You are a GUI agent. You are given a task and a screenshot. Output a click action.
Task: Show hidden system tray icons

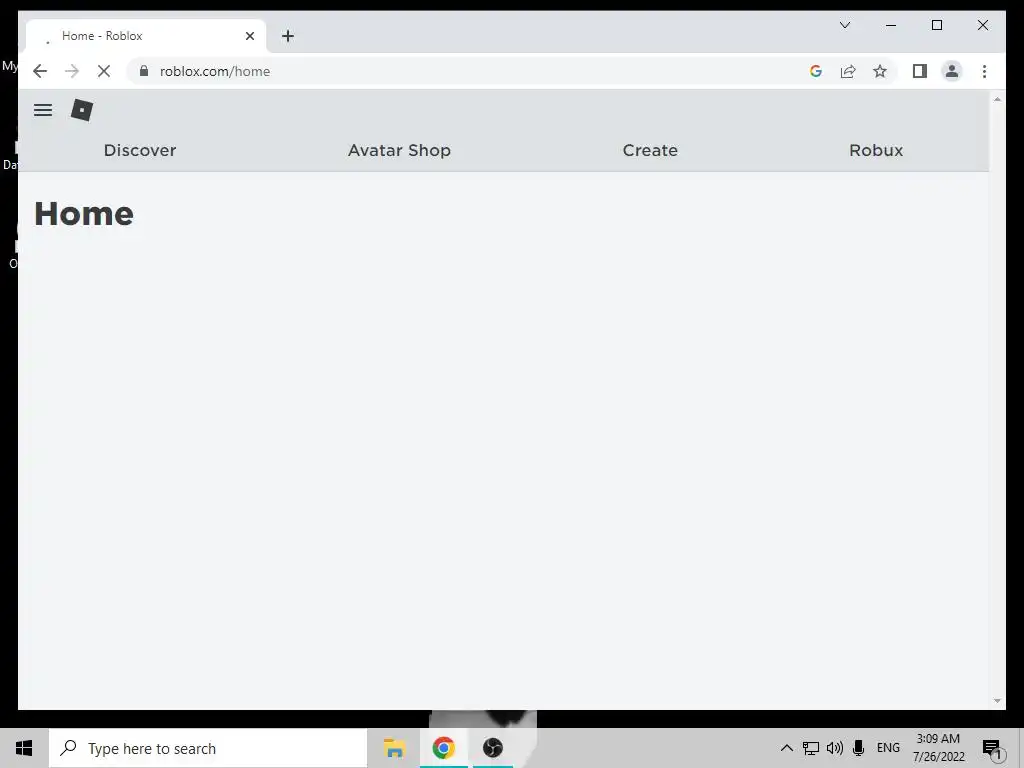tap(787, 748)
